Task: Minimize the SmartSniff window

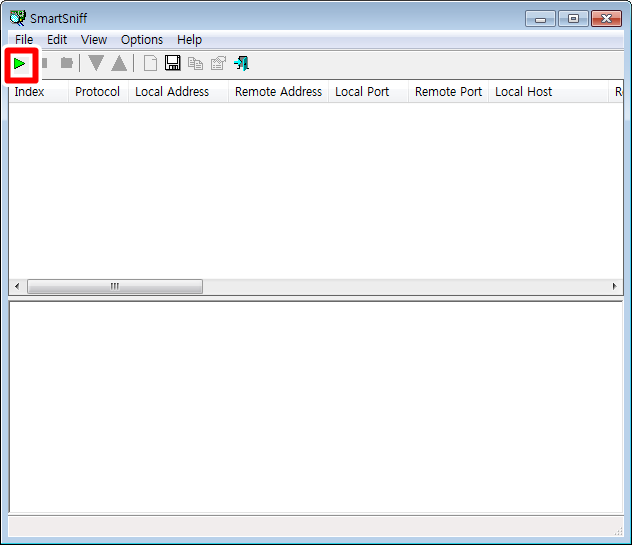Action: point(540,19)
